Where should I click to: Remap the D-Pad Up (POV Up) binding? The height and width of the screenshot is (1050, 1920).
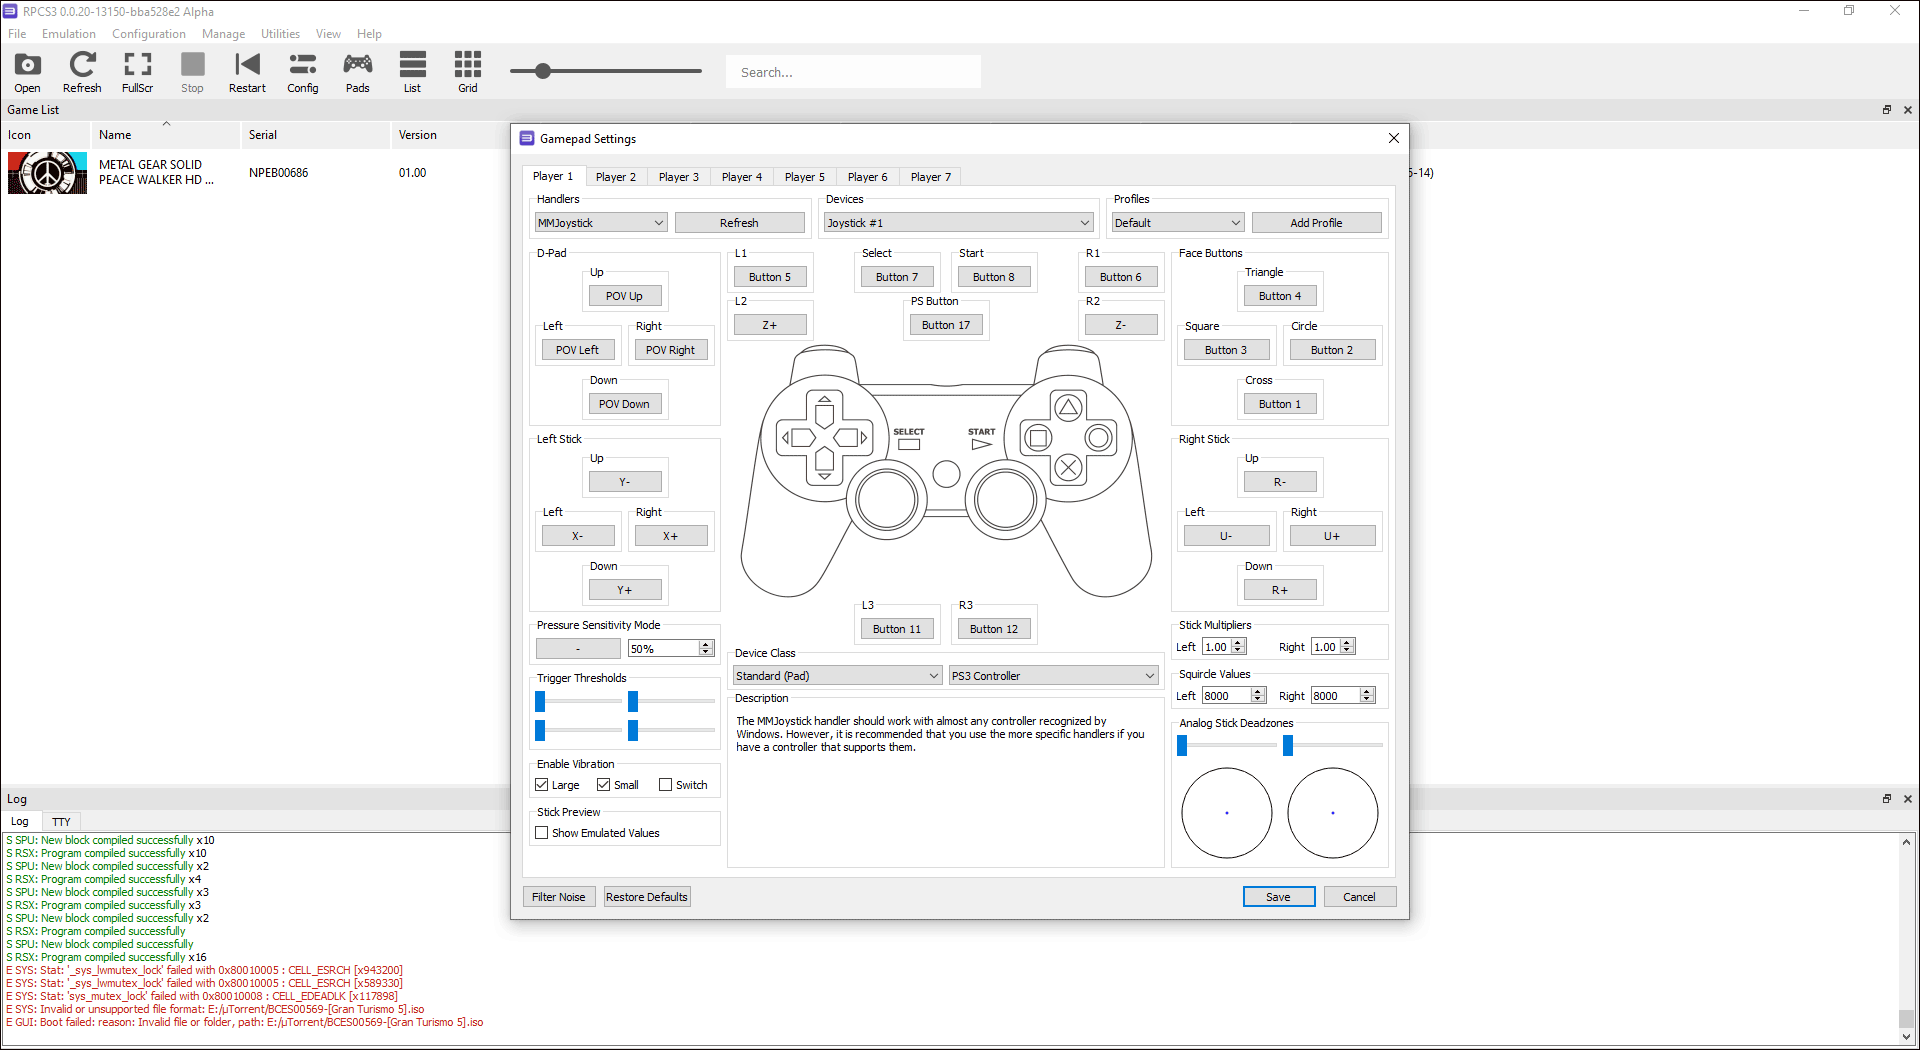click(x=625, y=296)
